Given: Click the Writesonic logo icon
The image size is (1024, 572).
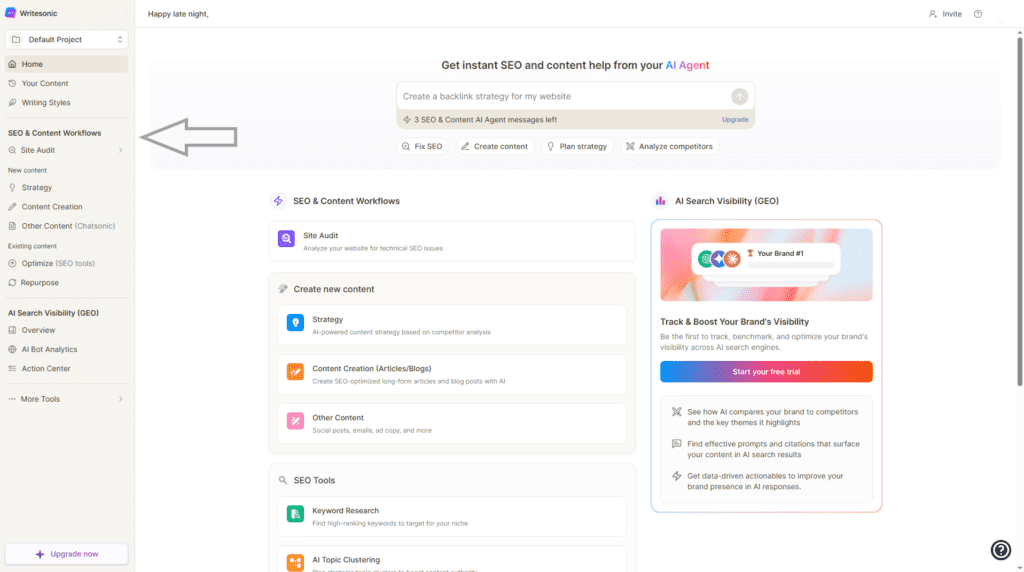Looking at the screenshot, I should 10,13.
